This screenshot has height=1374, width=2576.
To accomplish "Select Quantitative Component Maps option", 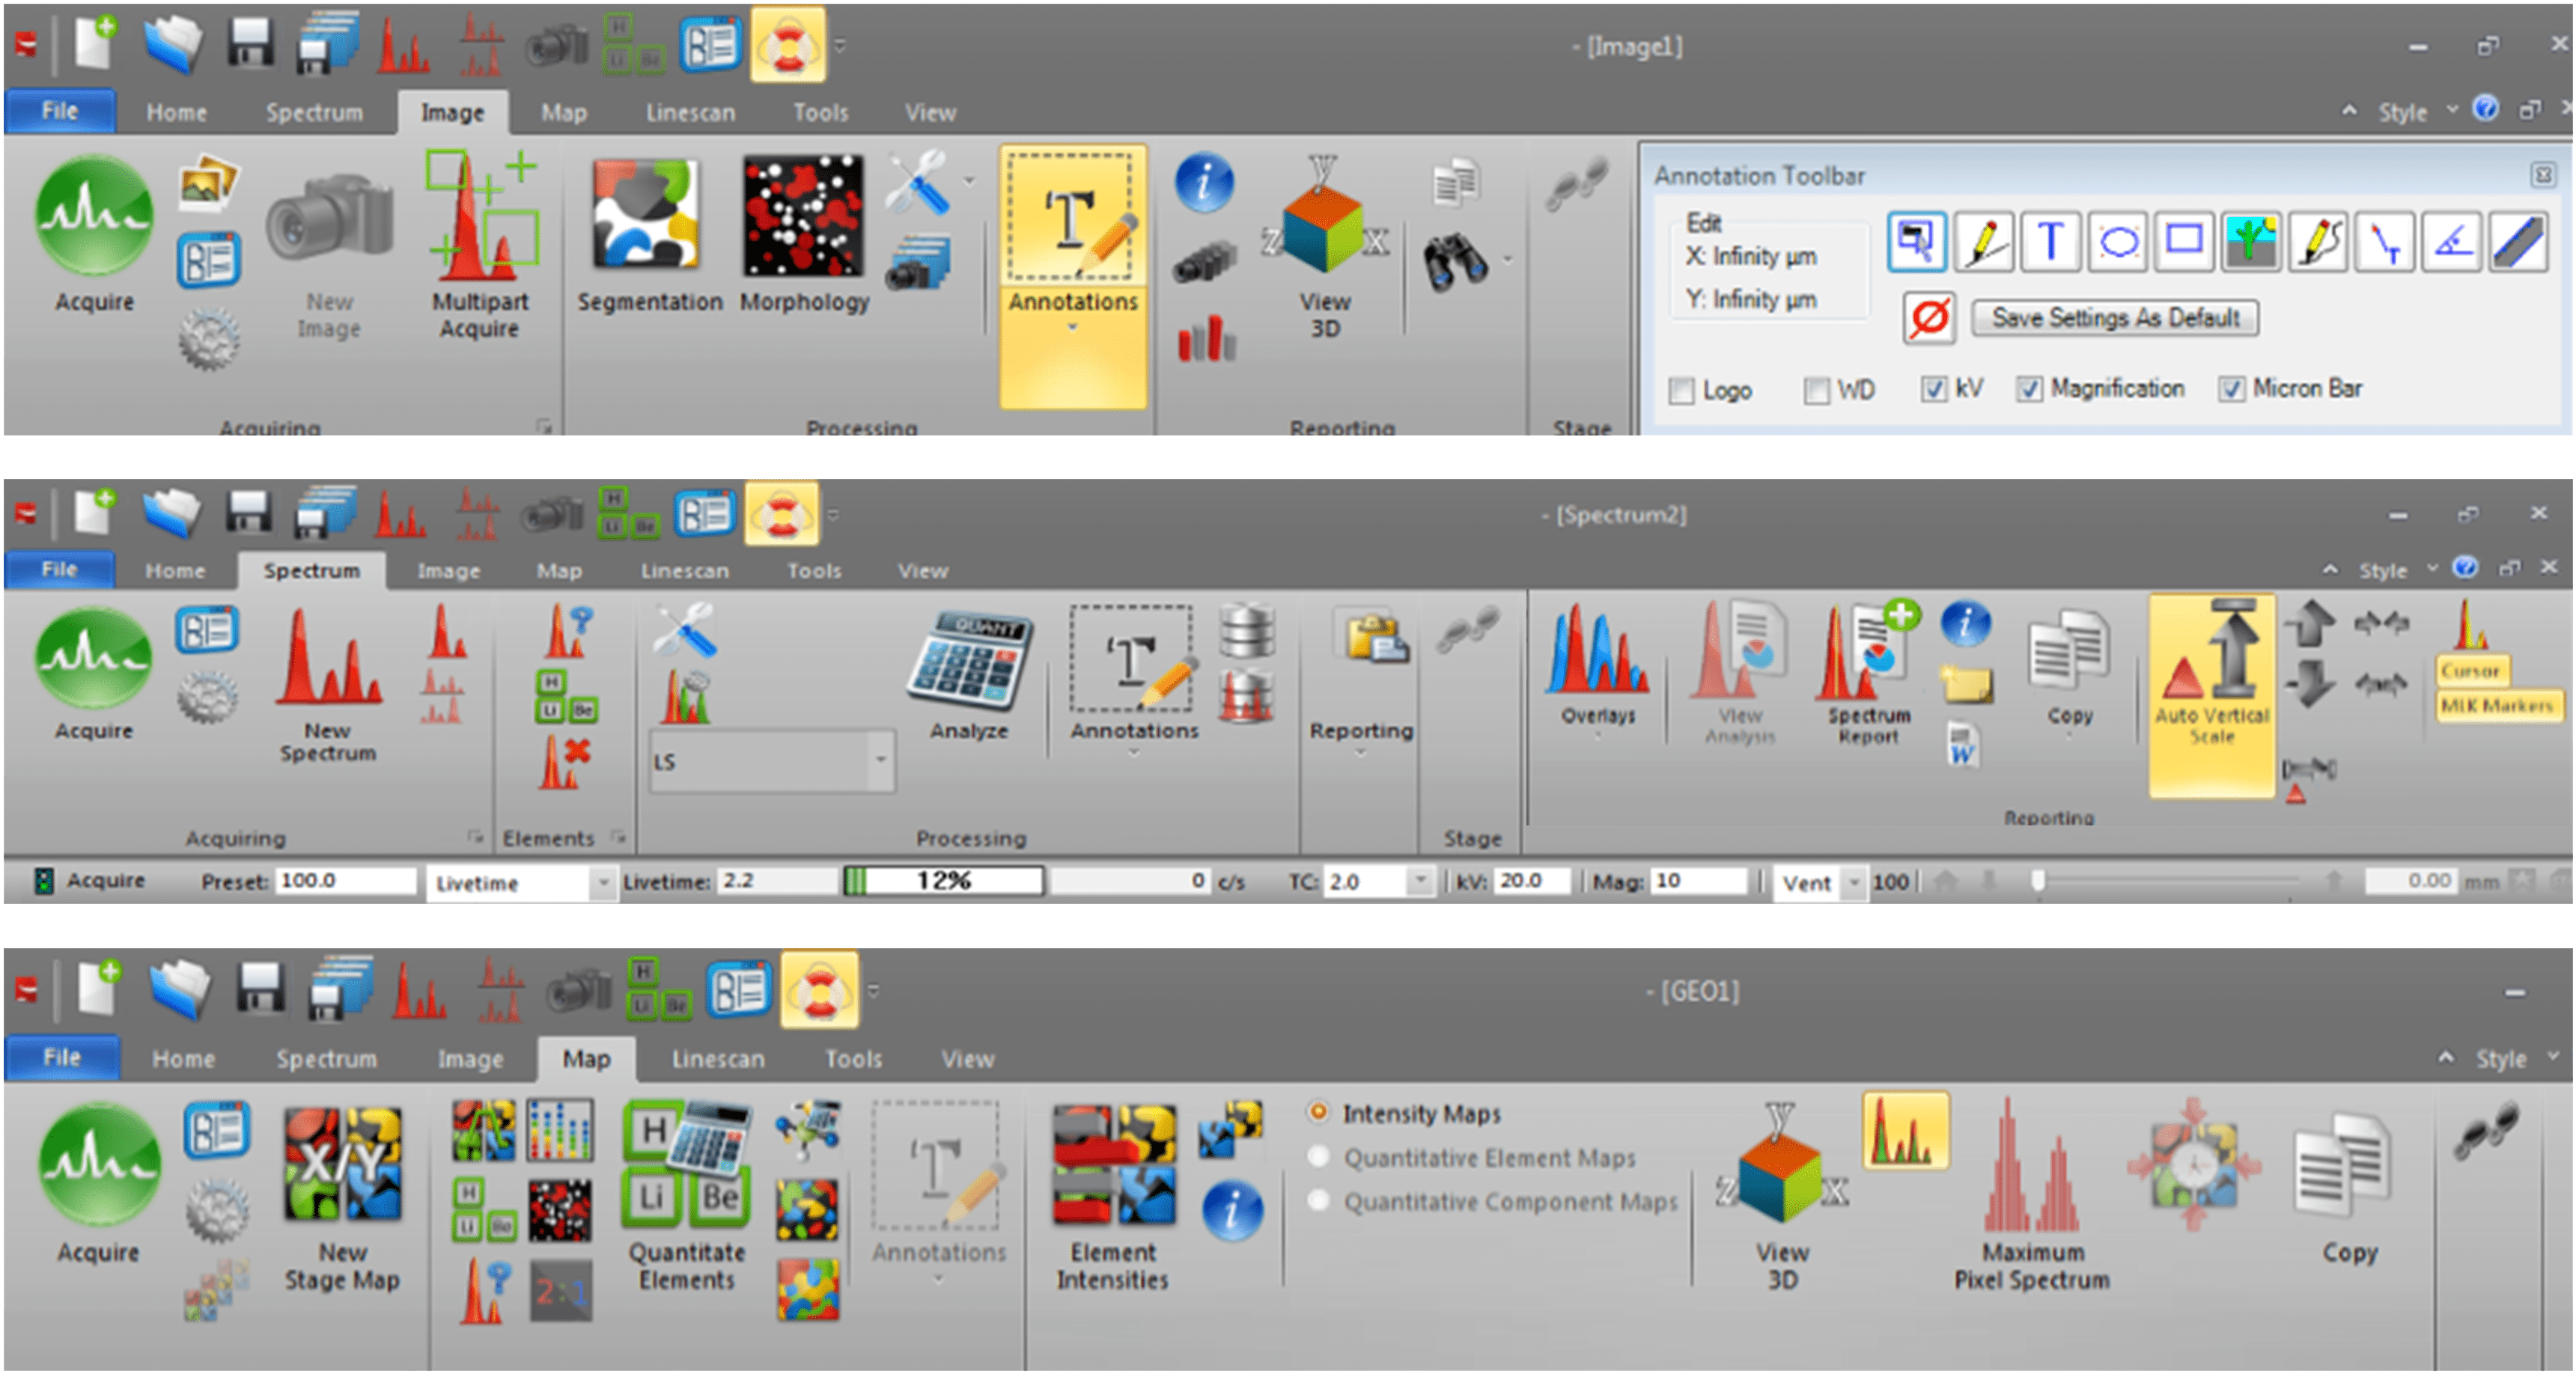I will tap(1318, 1200).
